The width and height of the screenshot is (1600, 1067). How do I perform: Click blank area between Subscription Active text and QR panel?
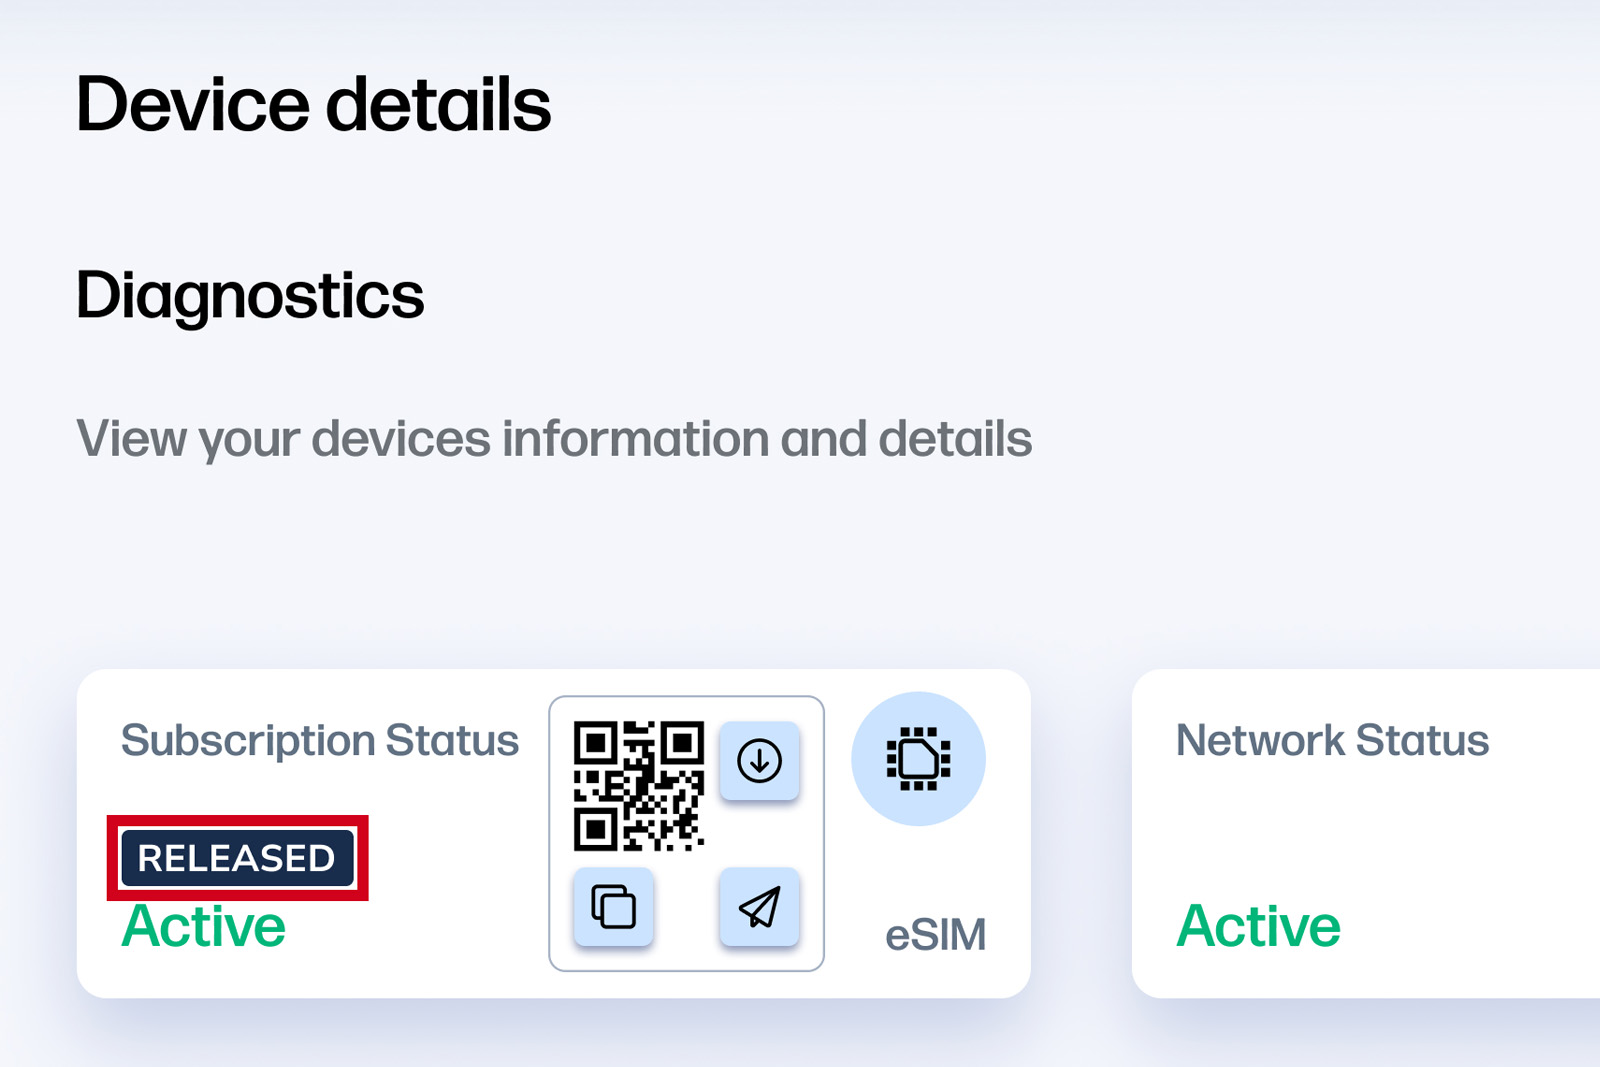tap(430, 900)
